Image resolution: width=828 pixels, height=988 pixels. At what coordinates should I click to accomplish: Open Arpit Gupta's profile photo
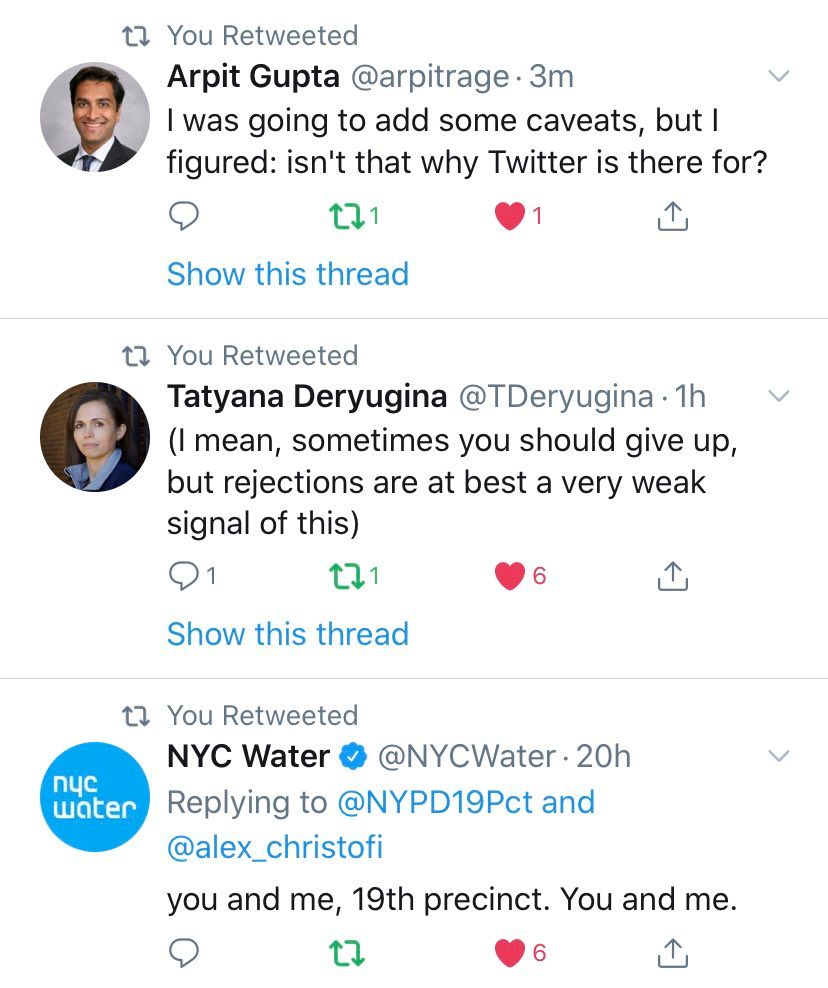95,118
